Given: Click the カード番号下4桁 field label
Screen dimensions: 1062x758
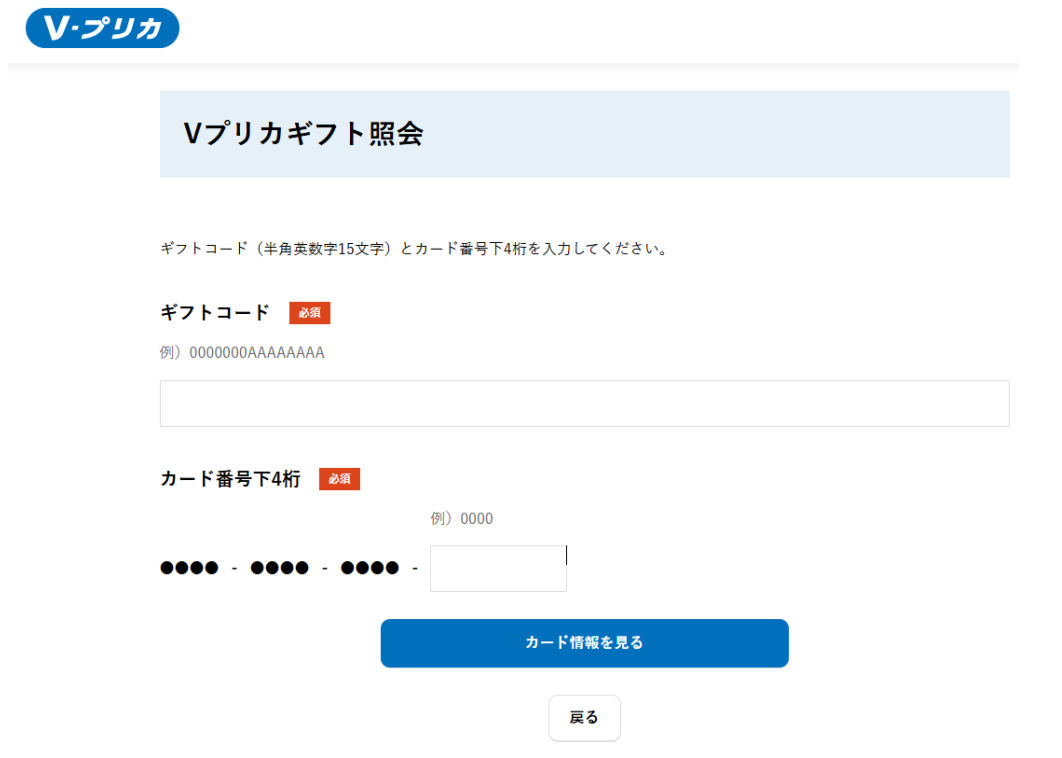Looking at the screenshot, I should click(x=230, y=479).
